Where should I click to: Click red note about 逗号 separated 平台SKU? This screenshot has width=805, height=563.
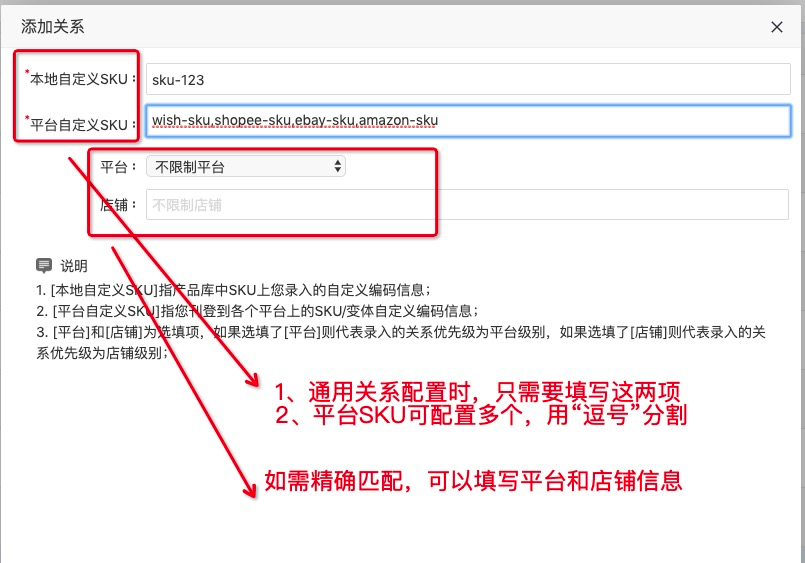(480, 417)
